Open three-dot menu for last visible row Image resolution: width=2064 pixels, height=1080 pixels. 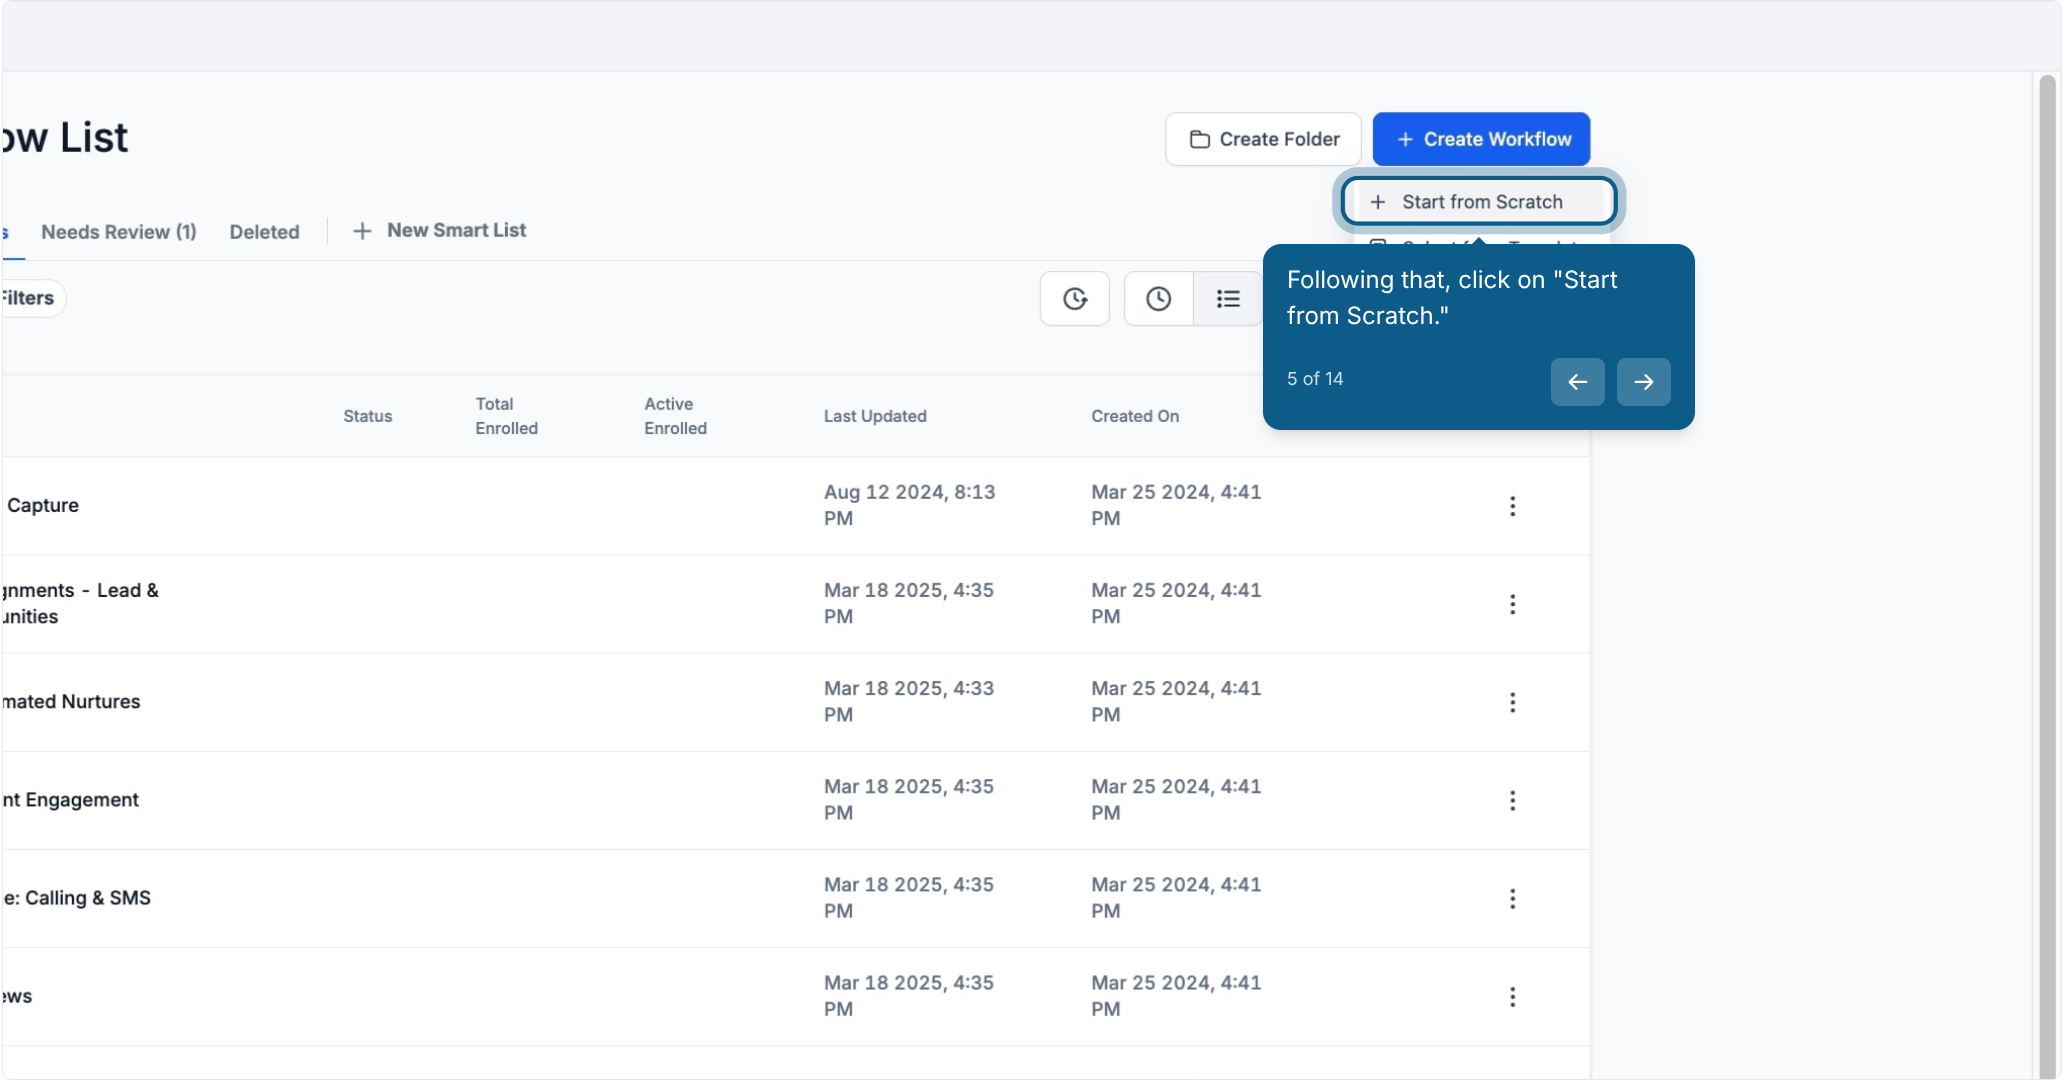click(1512, 996)
